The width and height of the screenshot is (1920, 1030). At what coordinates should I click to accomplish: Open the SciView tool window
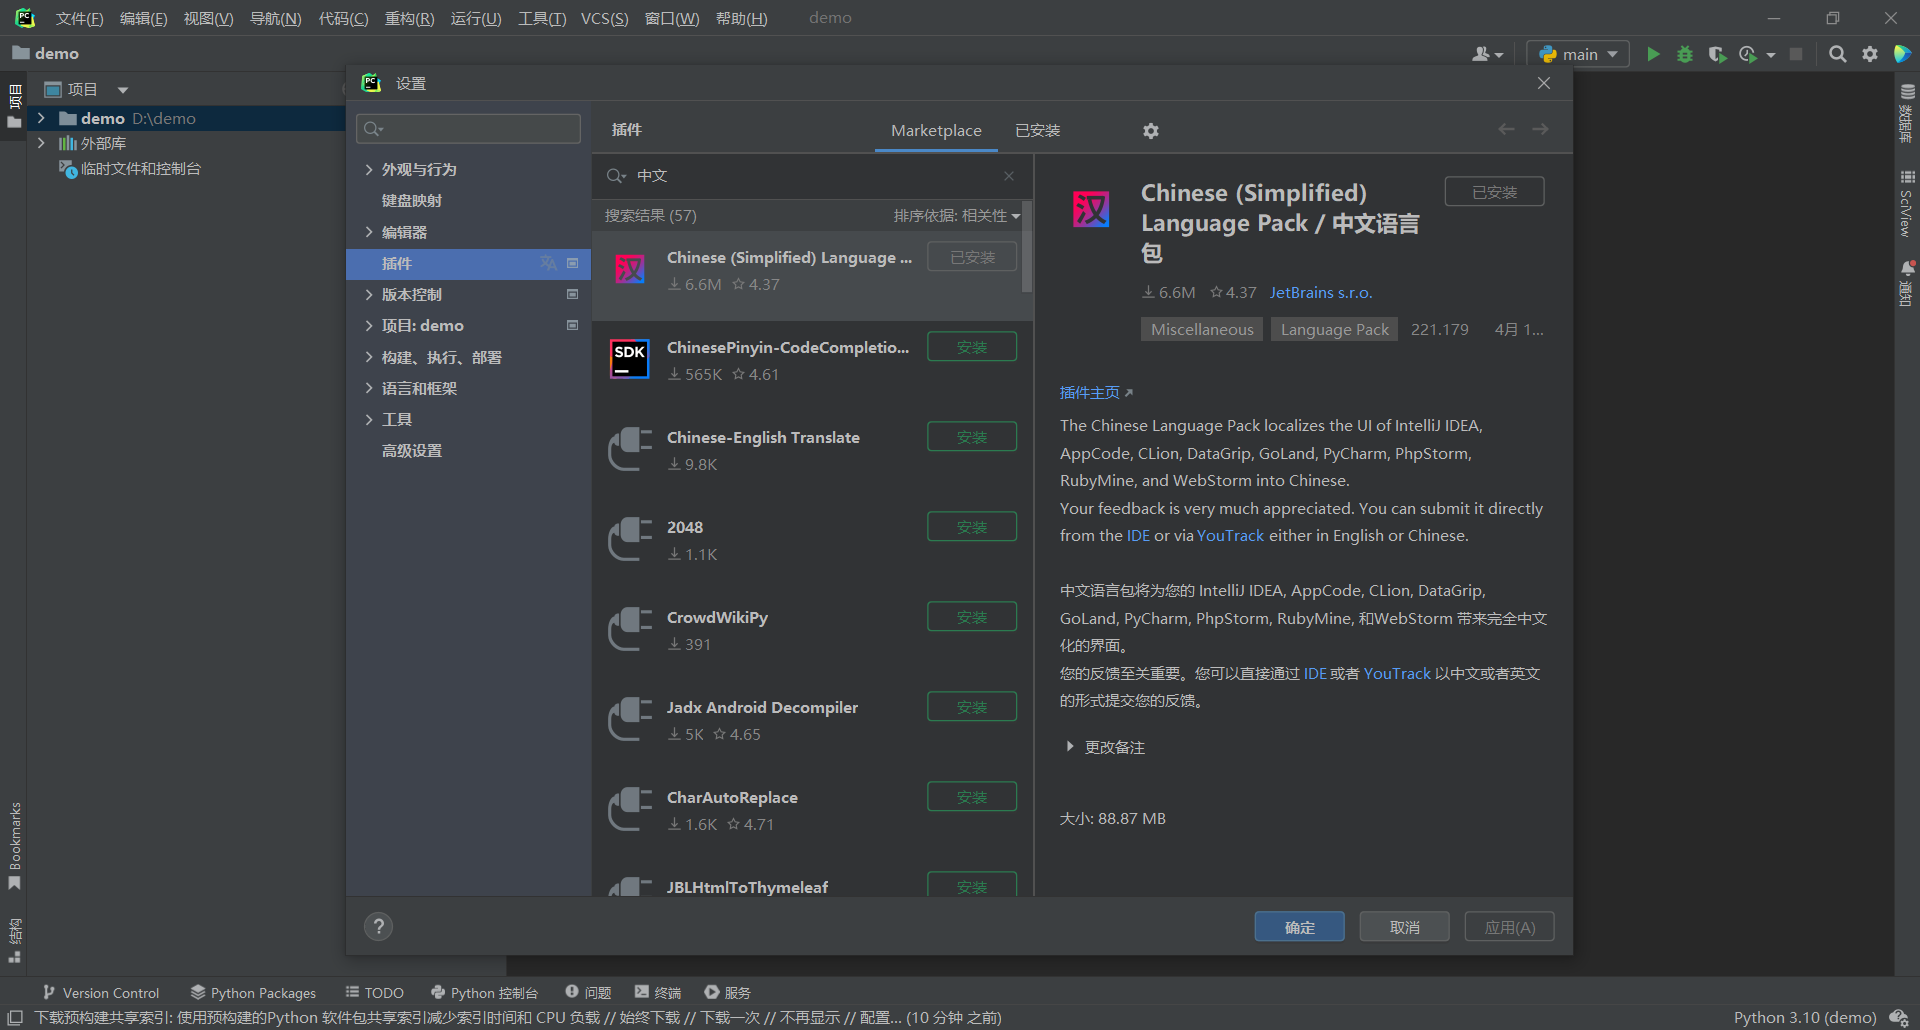pos(1907,203)
